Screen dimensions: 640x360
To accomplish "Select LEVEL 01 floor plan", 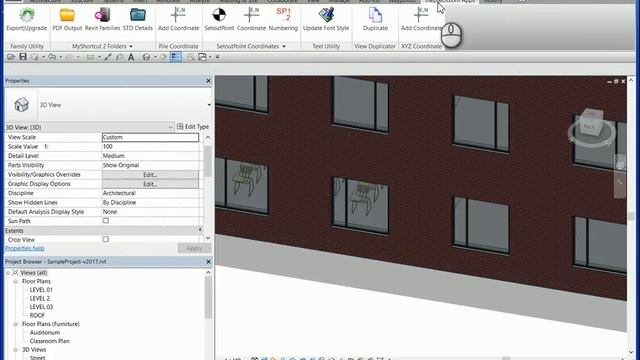I will 41,290.
